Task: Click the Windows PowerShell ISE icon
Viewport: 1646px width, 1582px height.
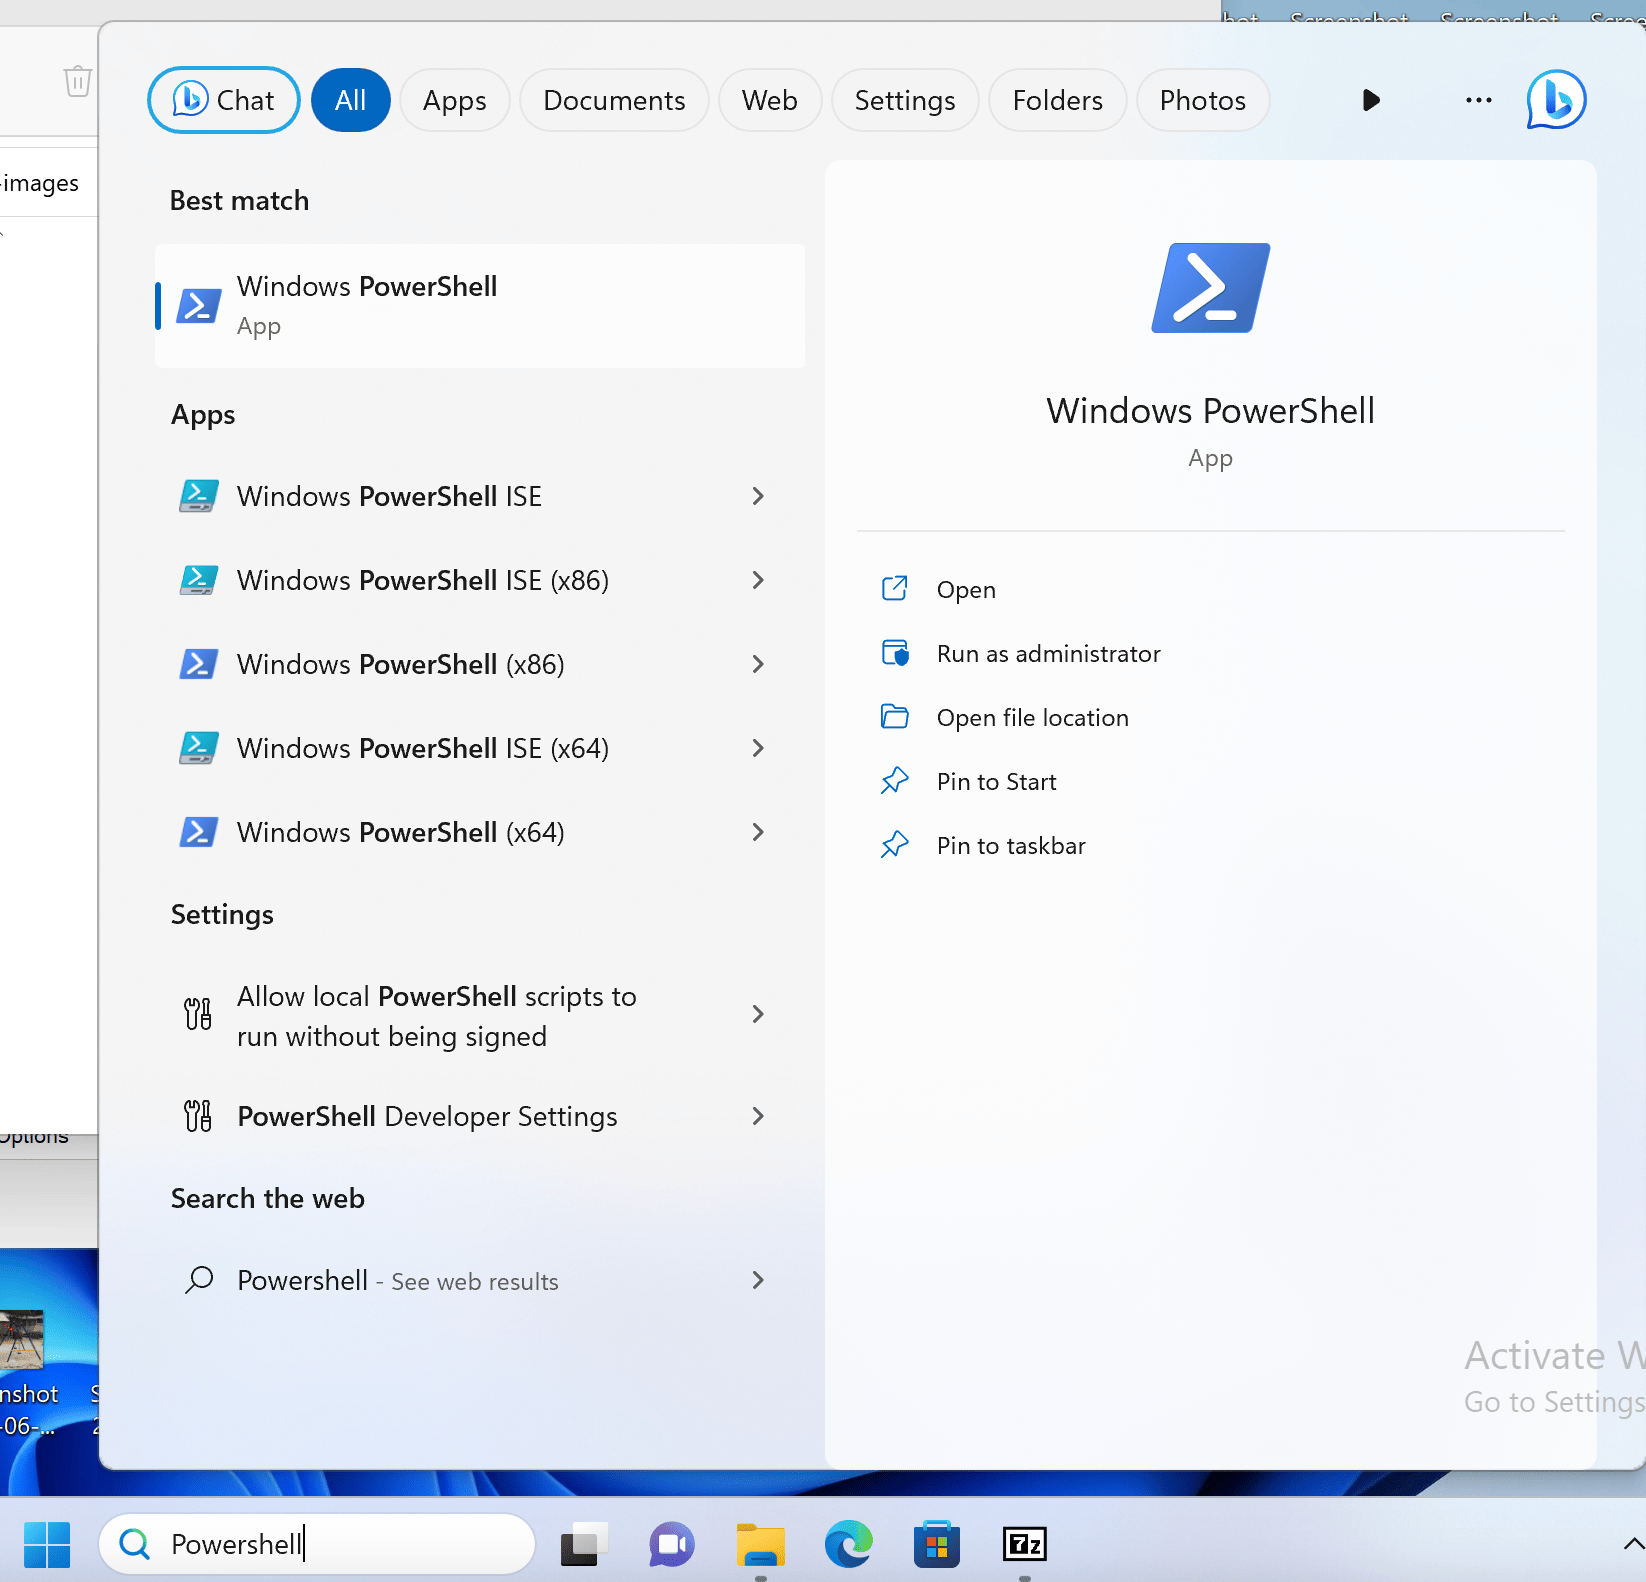Action: point(198,496)
